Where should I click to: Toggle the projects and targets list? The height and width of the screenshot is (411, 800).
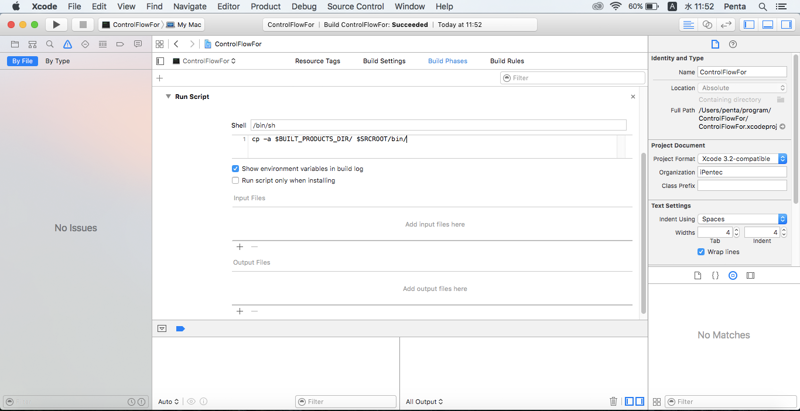tap(160, 61)
